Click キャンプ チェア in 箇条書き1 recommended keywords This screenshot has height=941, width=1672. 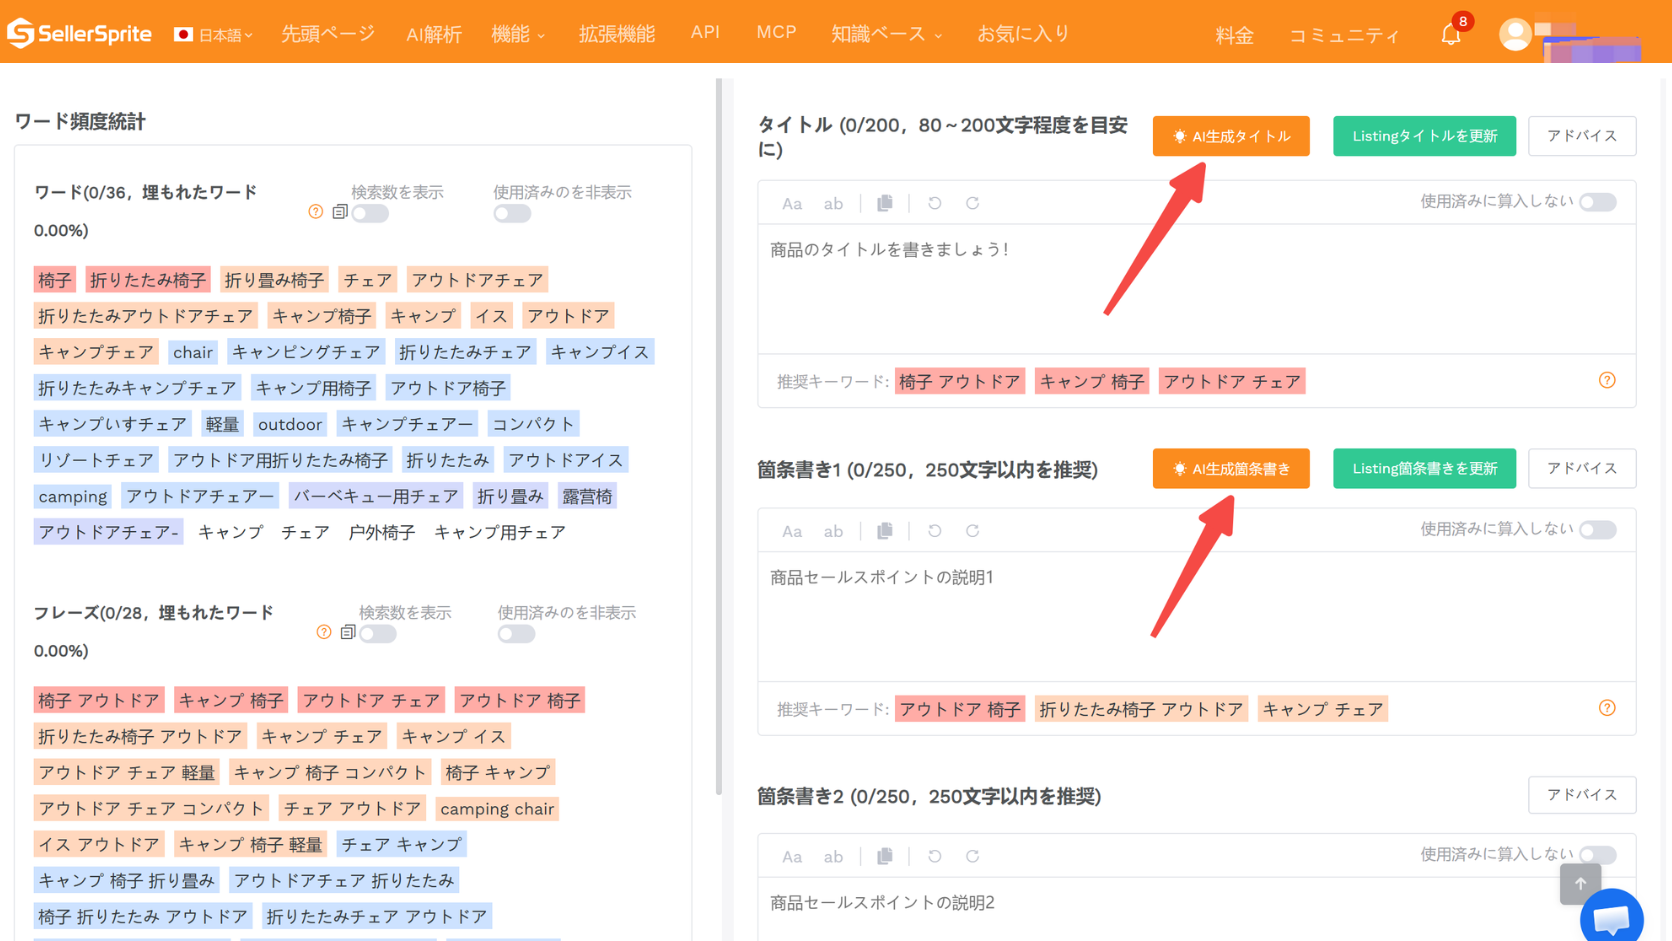coord(1323,709)
